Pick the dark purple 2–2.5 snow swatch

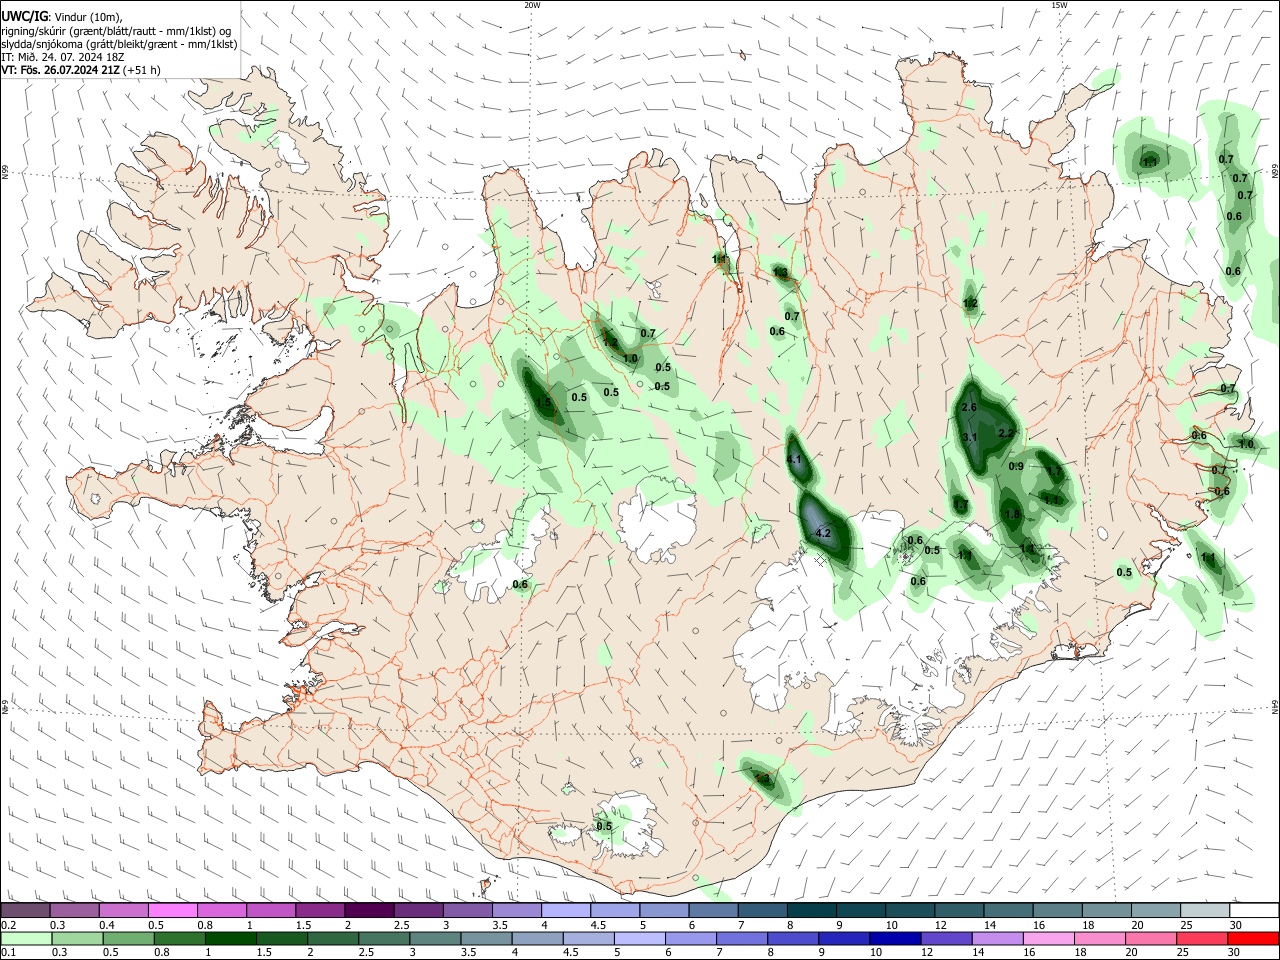point(369,910)
